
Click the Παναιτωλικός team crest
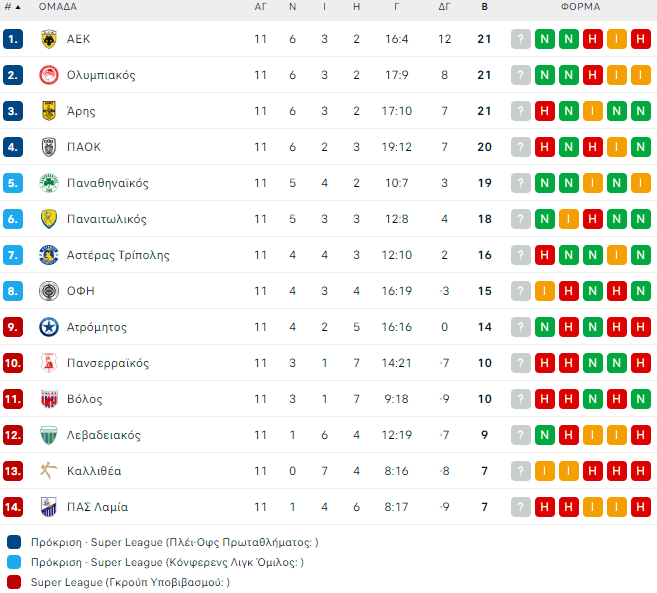pos(48,219)
